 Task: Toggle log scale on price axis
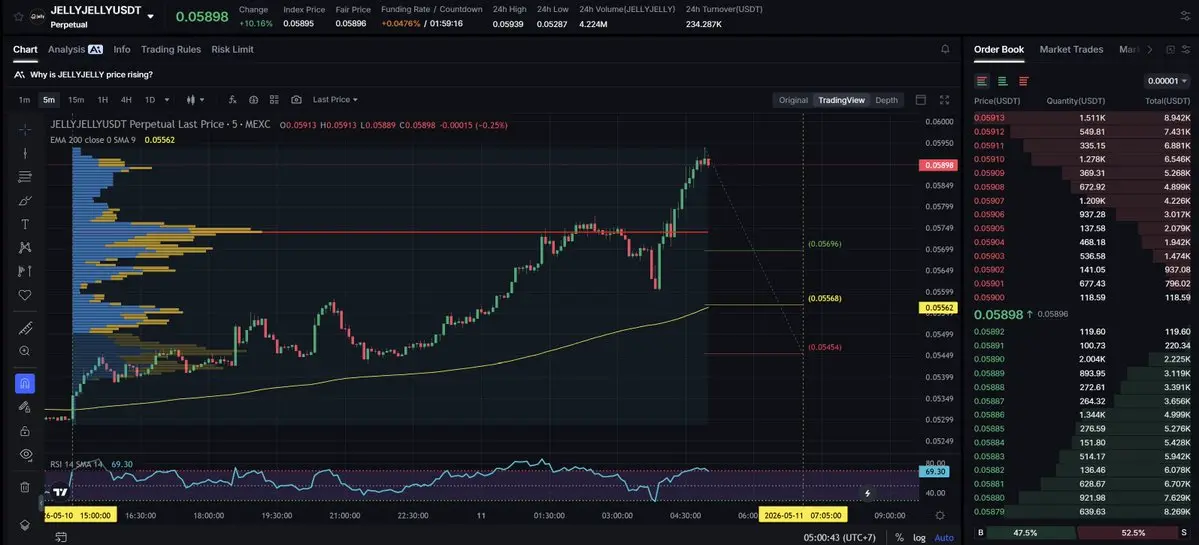point(919,537)
